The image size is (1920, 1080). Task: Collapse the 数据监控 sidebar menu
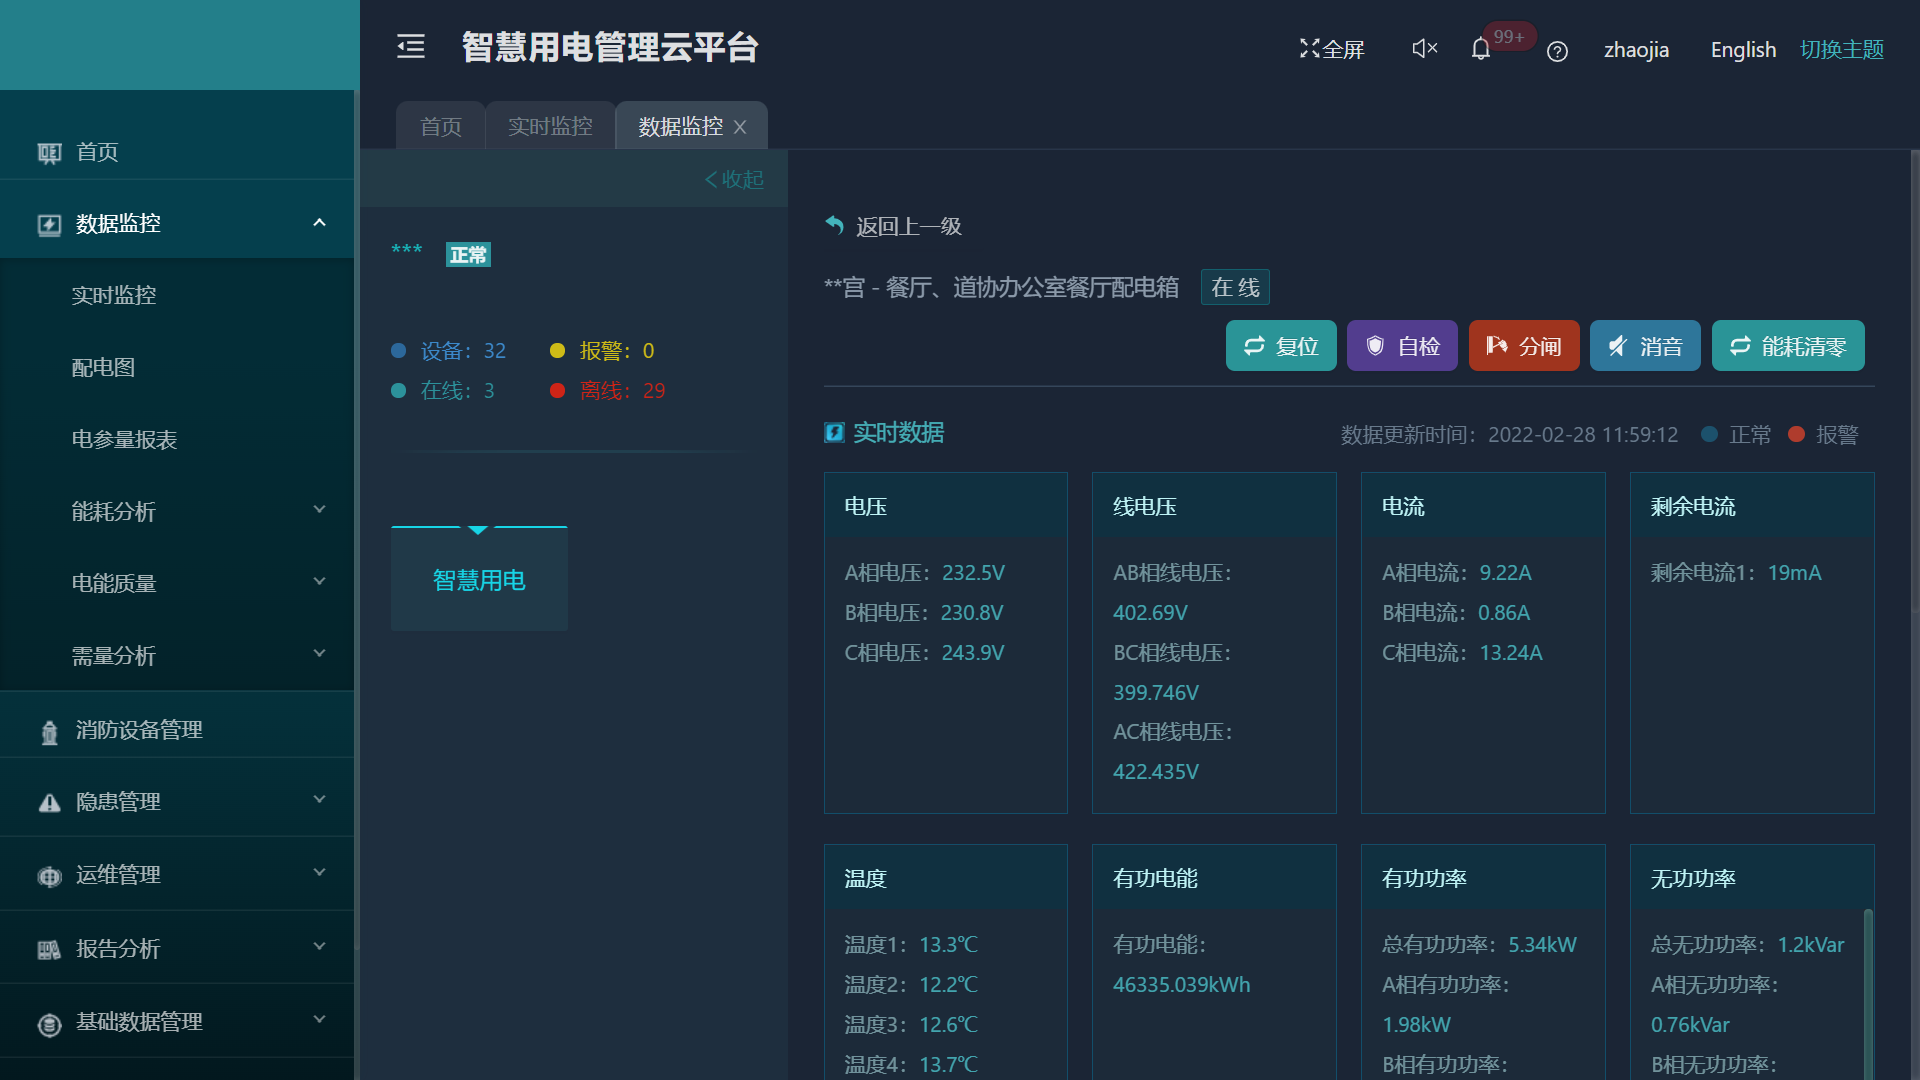[319, 223]
